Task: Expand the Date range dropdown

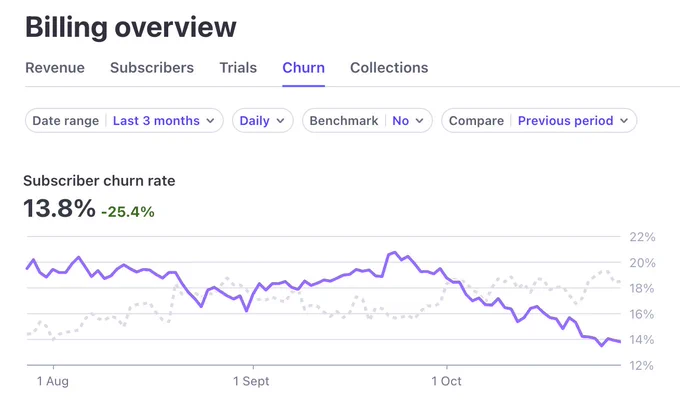Action: pyautogui.click(x=124, y=121)
